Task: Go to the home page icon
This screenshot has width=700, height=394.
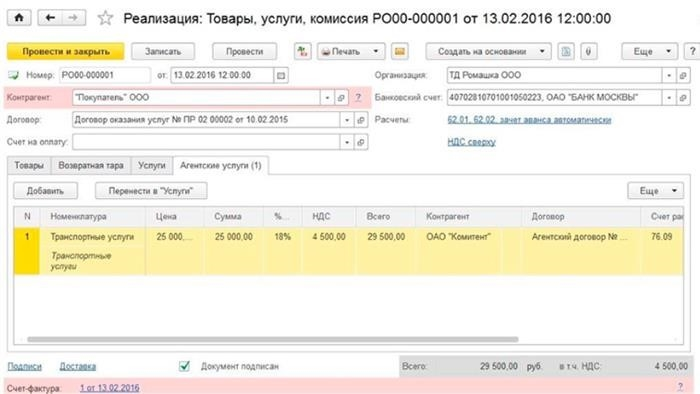Action: (x=19, y=18)
